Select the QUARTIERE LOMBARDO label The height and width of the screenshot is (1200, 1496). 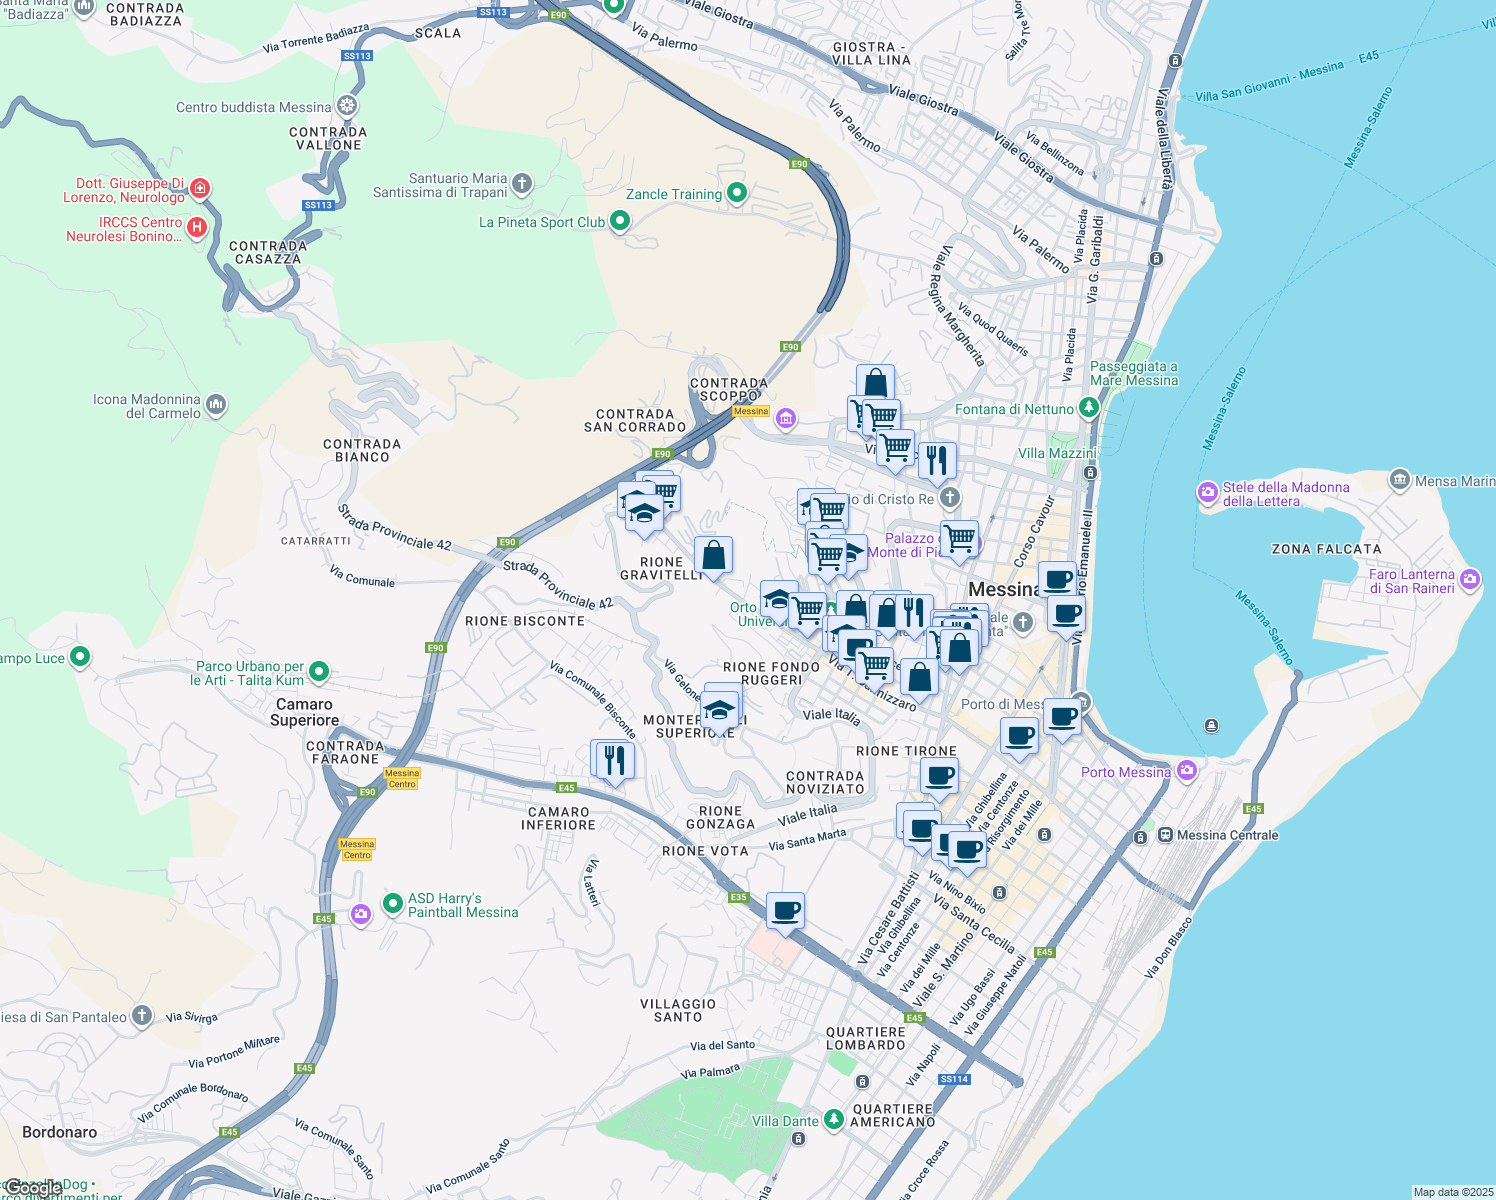[x=866, y=1038]
